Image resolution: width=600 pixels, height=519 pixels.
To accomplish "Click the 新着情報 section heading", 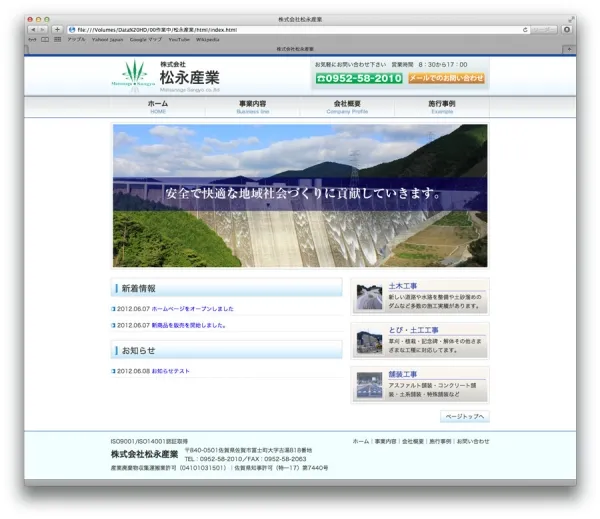I will pyautogui.click(x=227, y=288).
